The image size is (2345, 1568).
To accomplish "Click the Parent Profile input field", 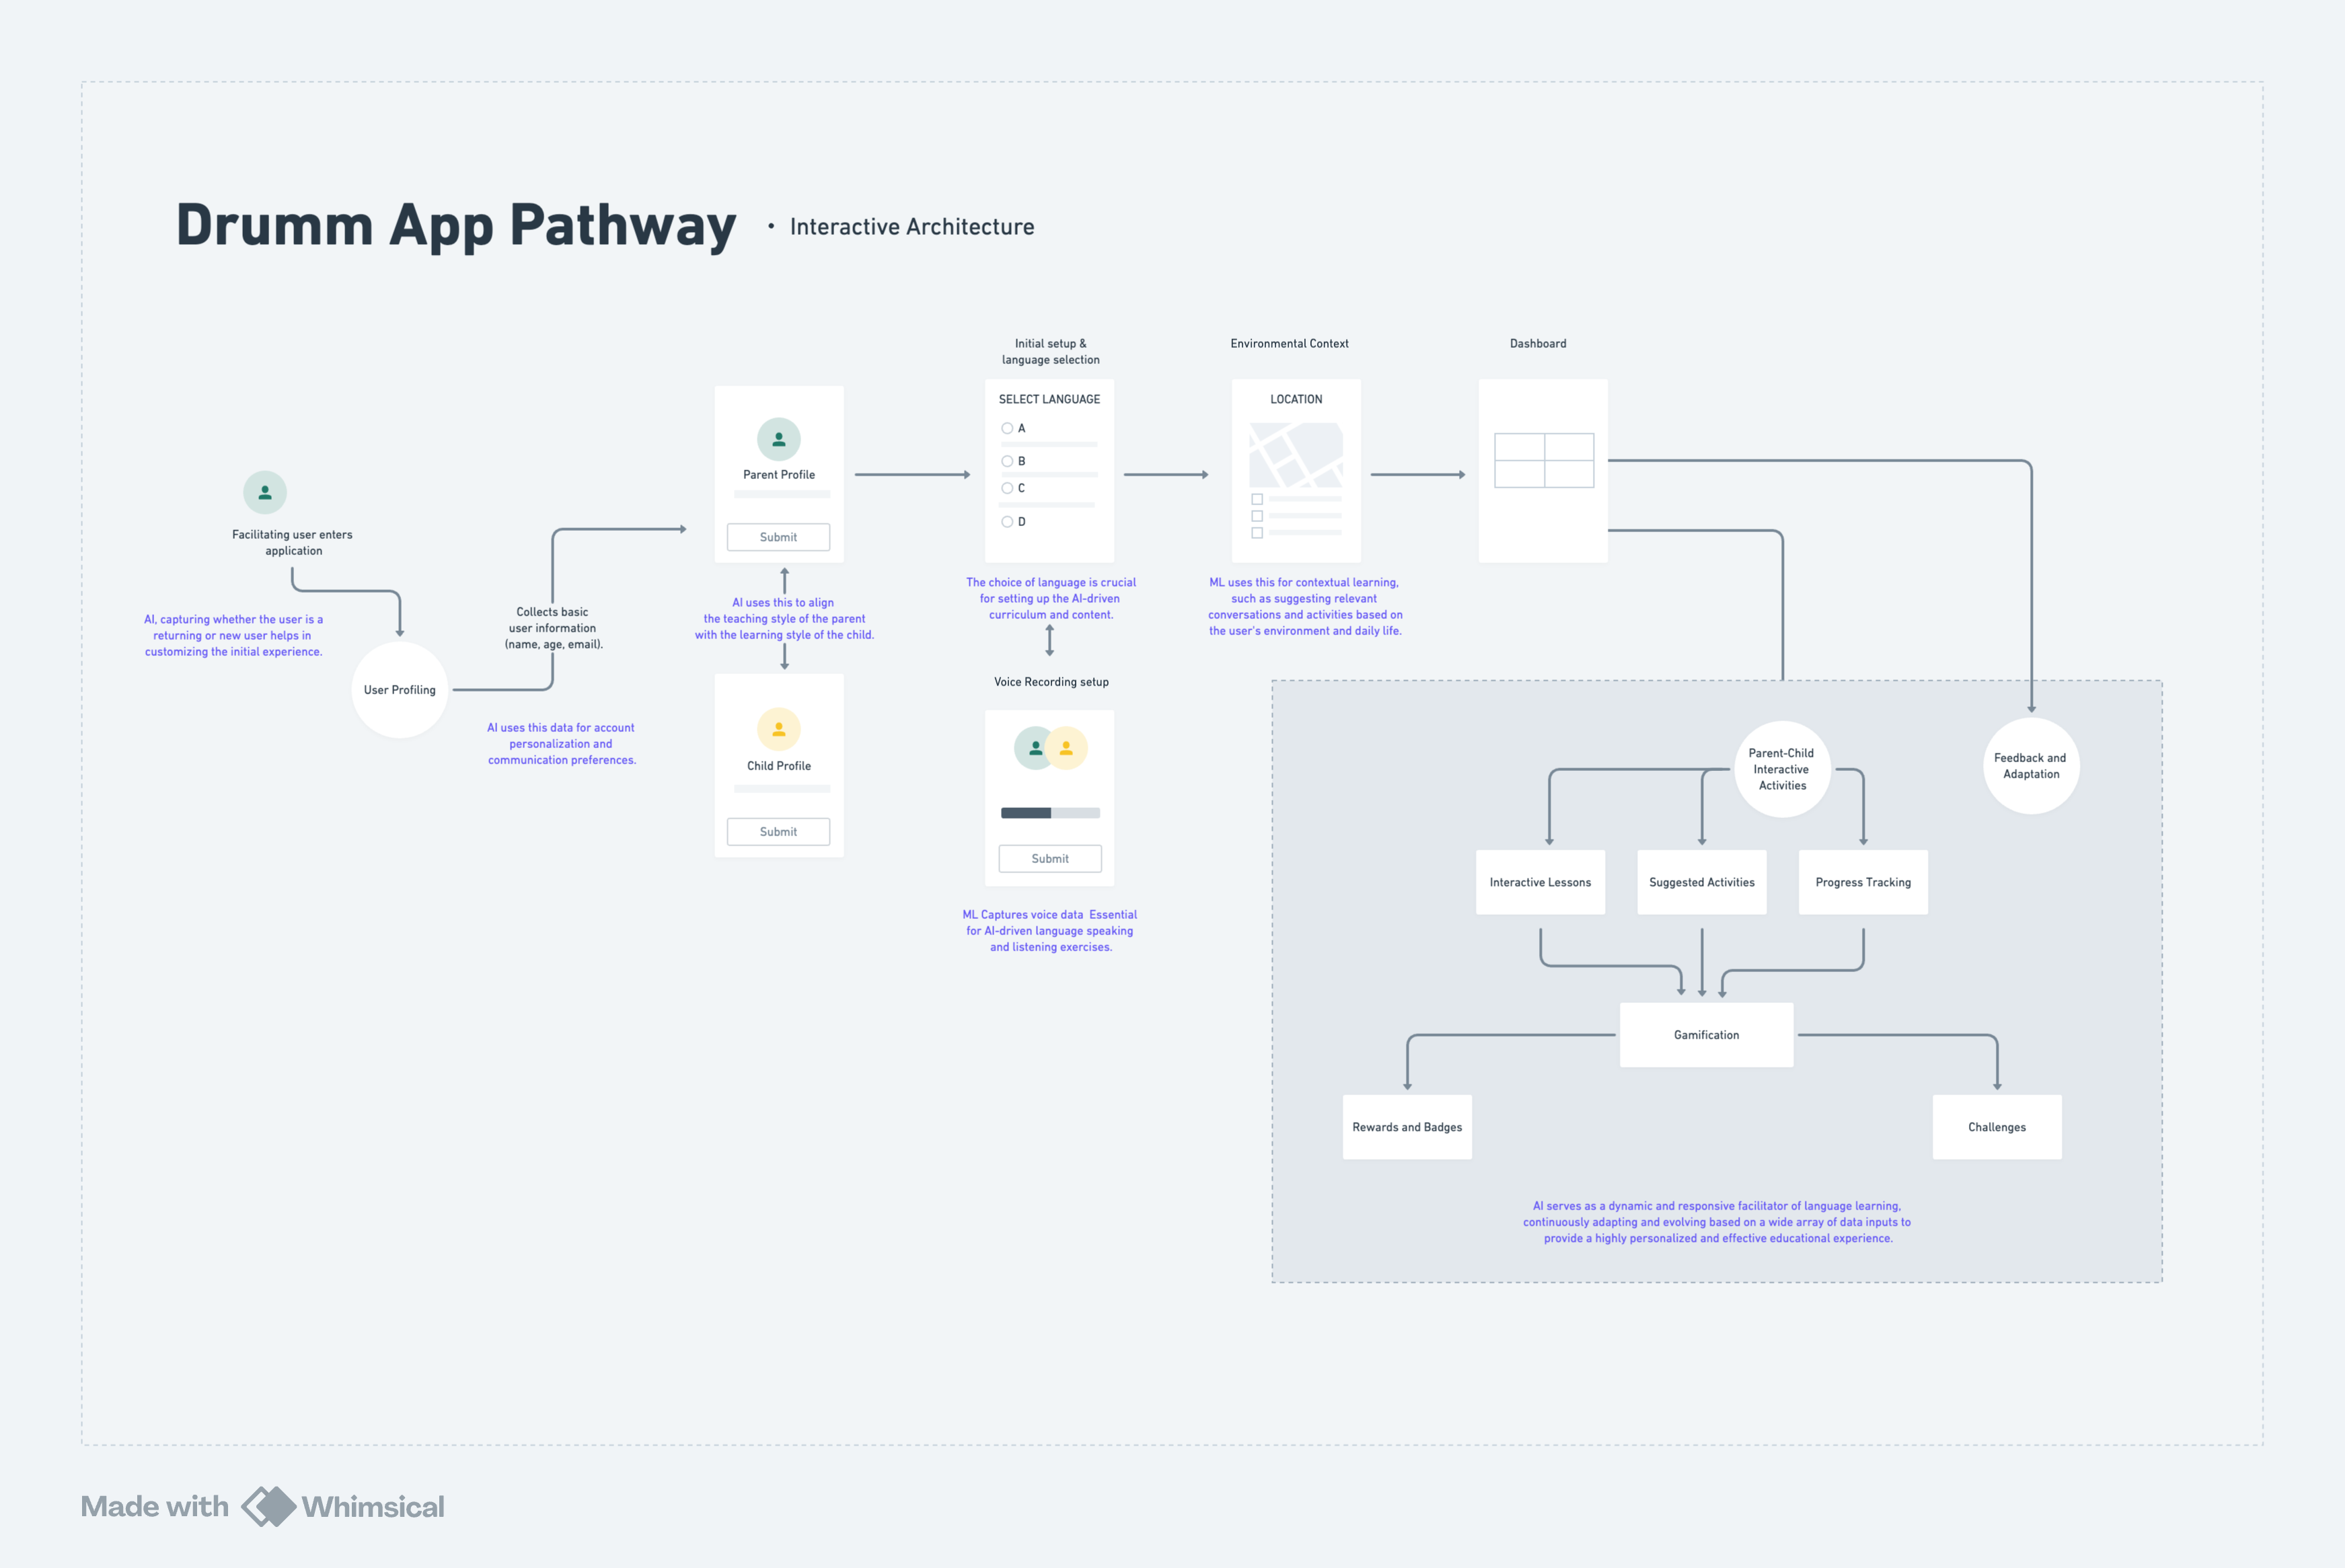I will 781,494.
